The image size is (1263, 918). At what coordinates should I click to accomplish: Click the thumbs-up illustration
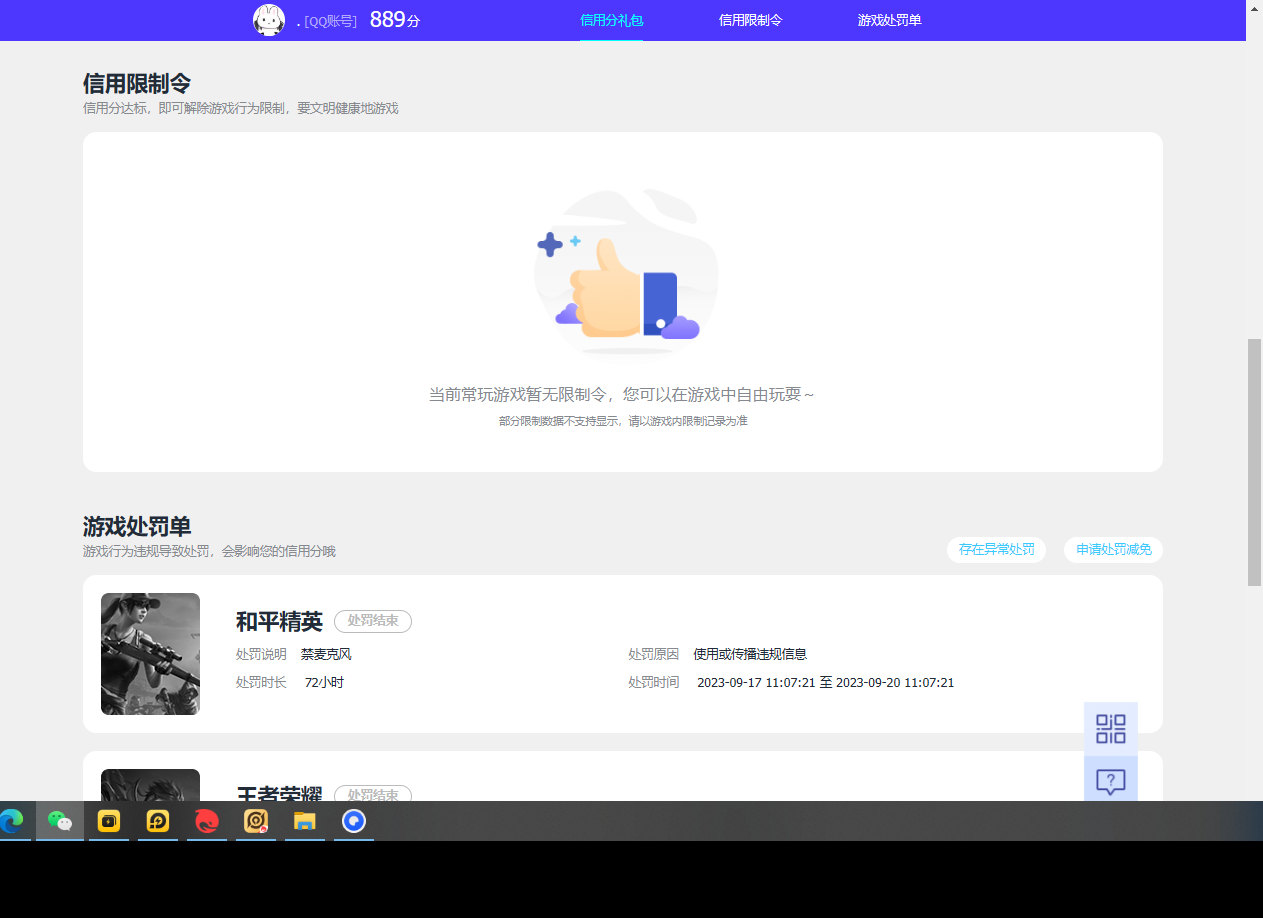[x=626, y=272]
